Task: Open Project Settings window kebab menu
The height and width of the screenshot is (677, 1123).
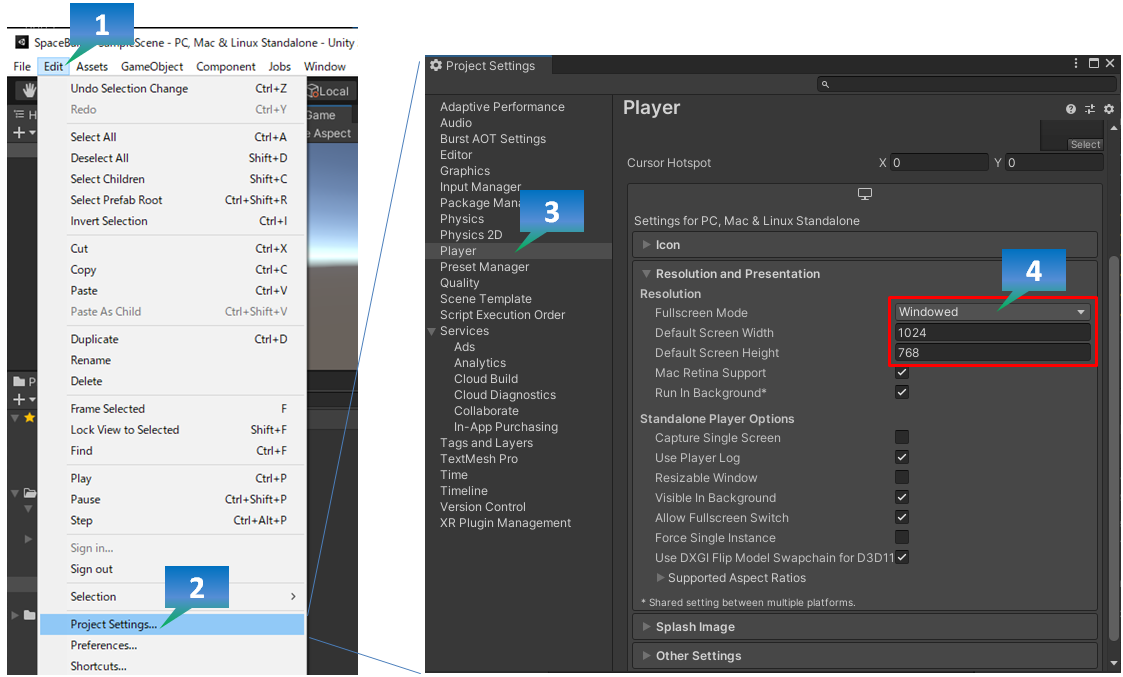Action: (x=1076, y=64)
